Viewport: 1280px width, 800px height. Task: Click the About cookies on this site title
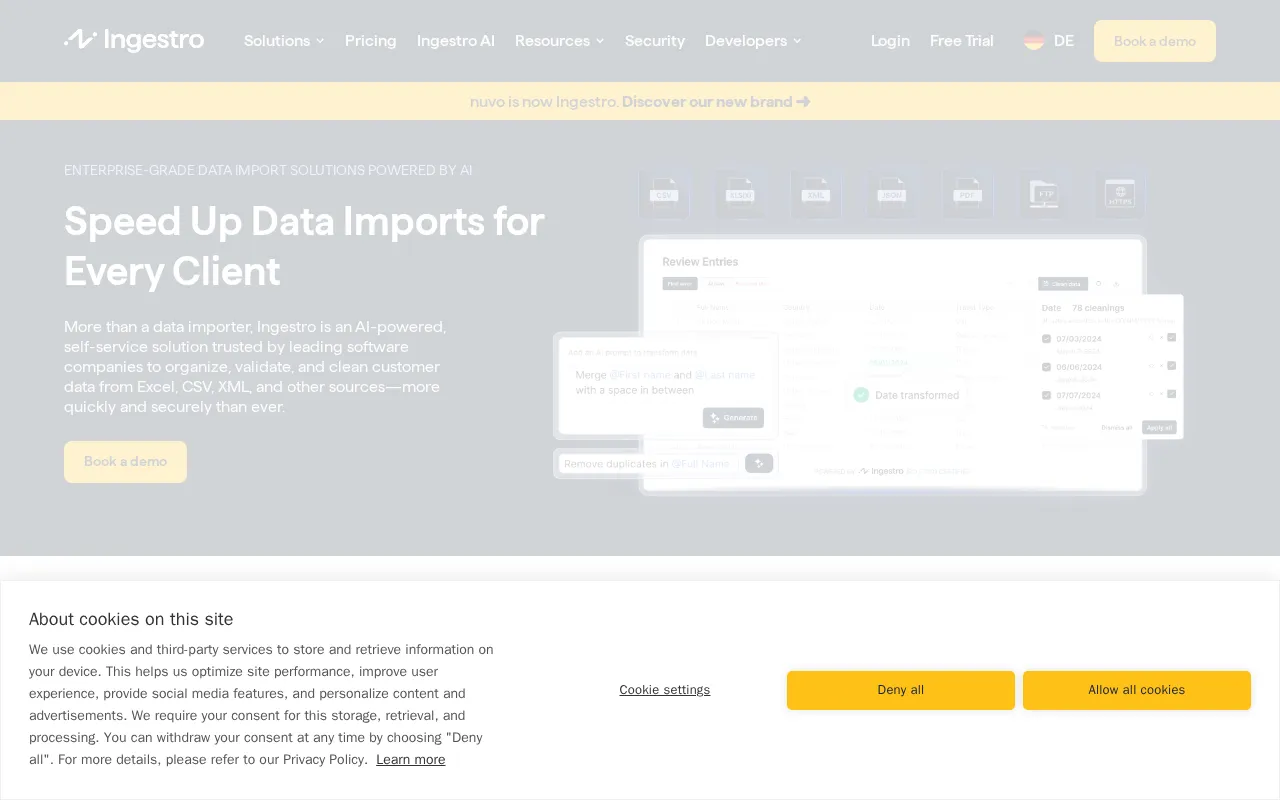tap(131, 619)
